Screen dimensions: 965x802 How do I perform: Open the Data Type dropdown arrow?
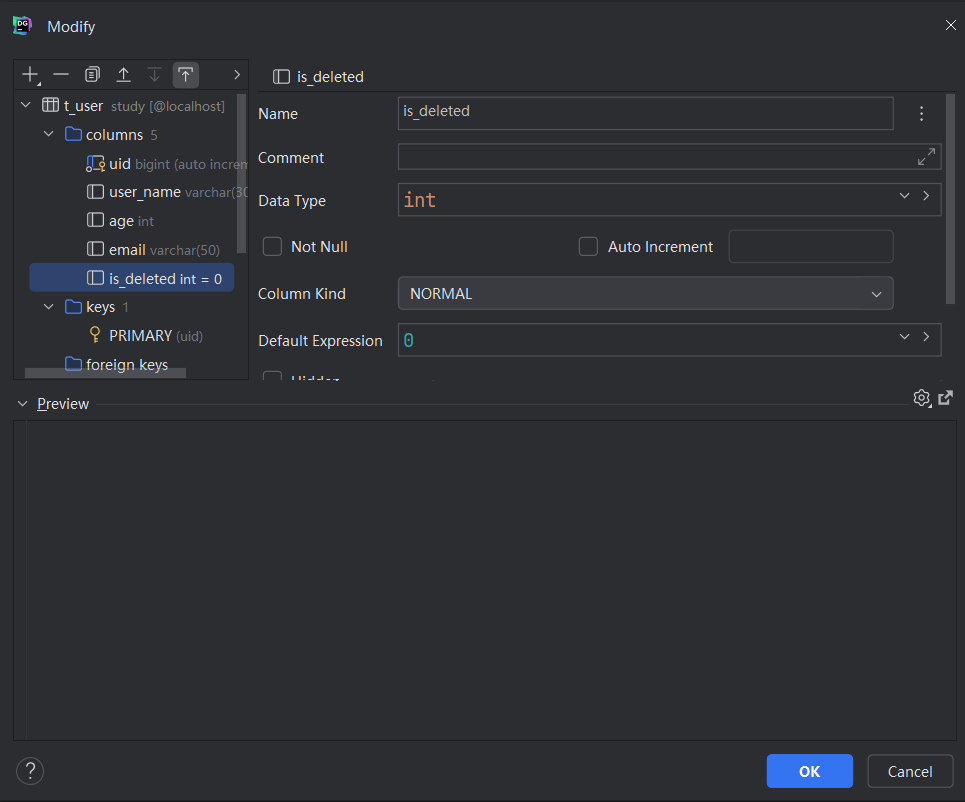point(904,197)
